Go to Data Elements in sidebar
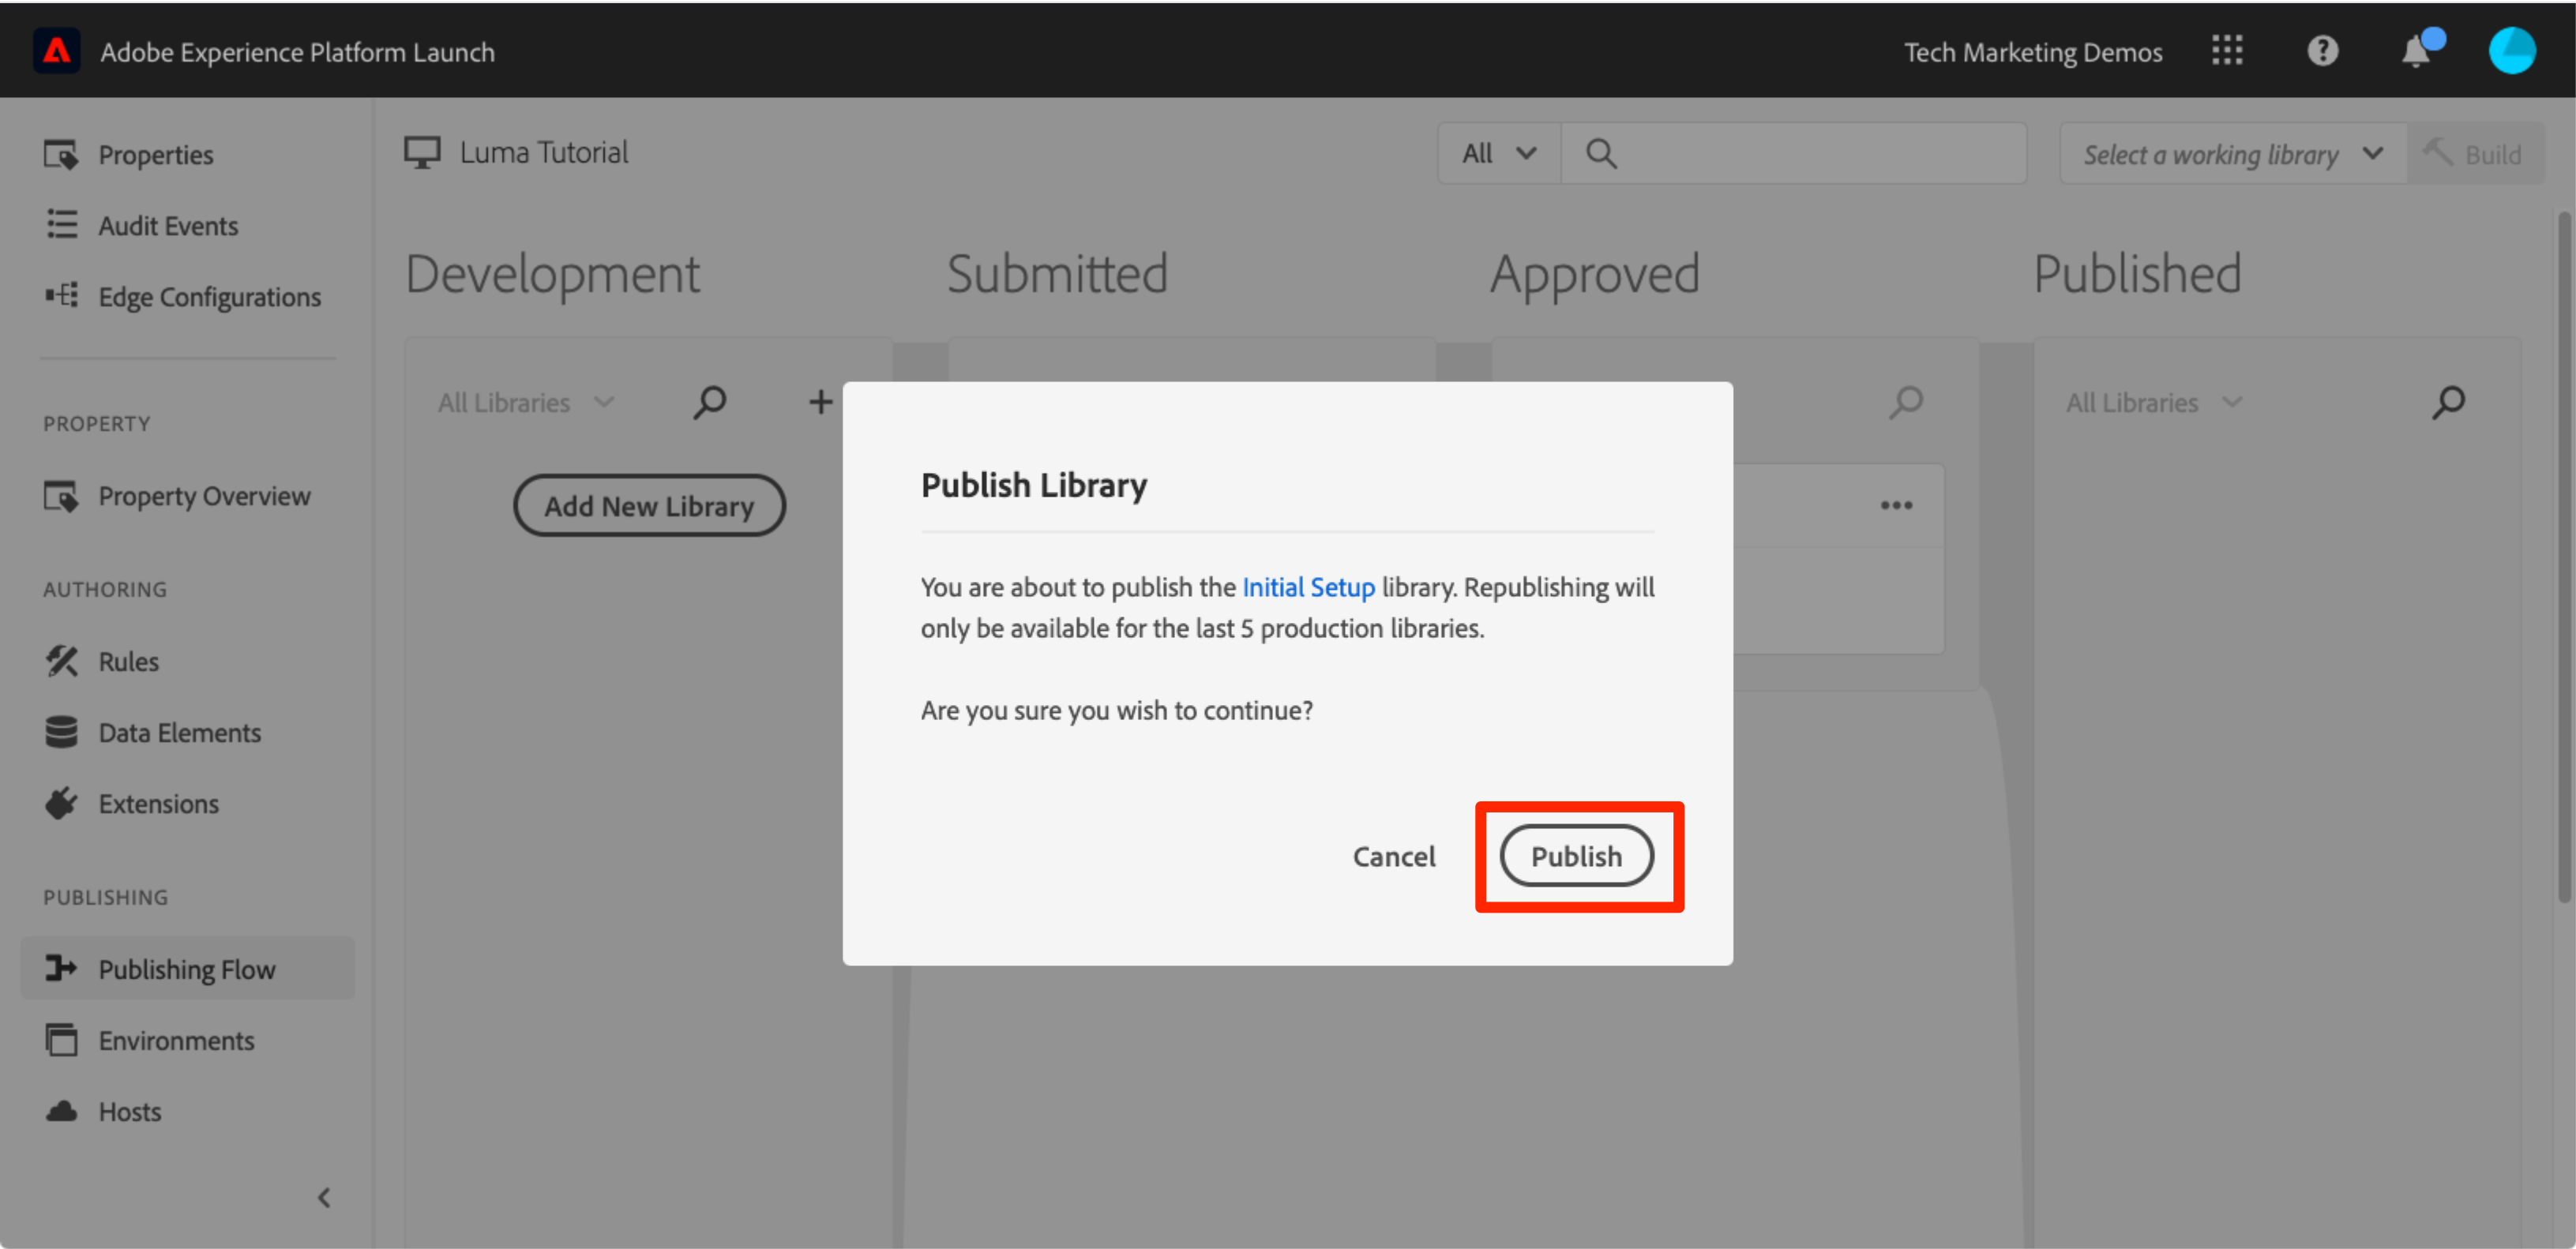The image size is (2576, 1249). pos(179,732)
